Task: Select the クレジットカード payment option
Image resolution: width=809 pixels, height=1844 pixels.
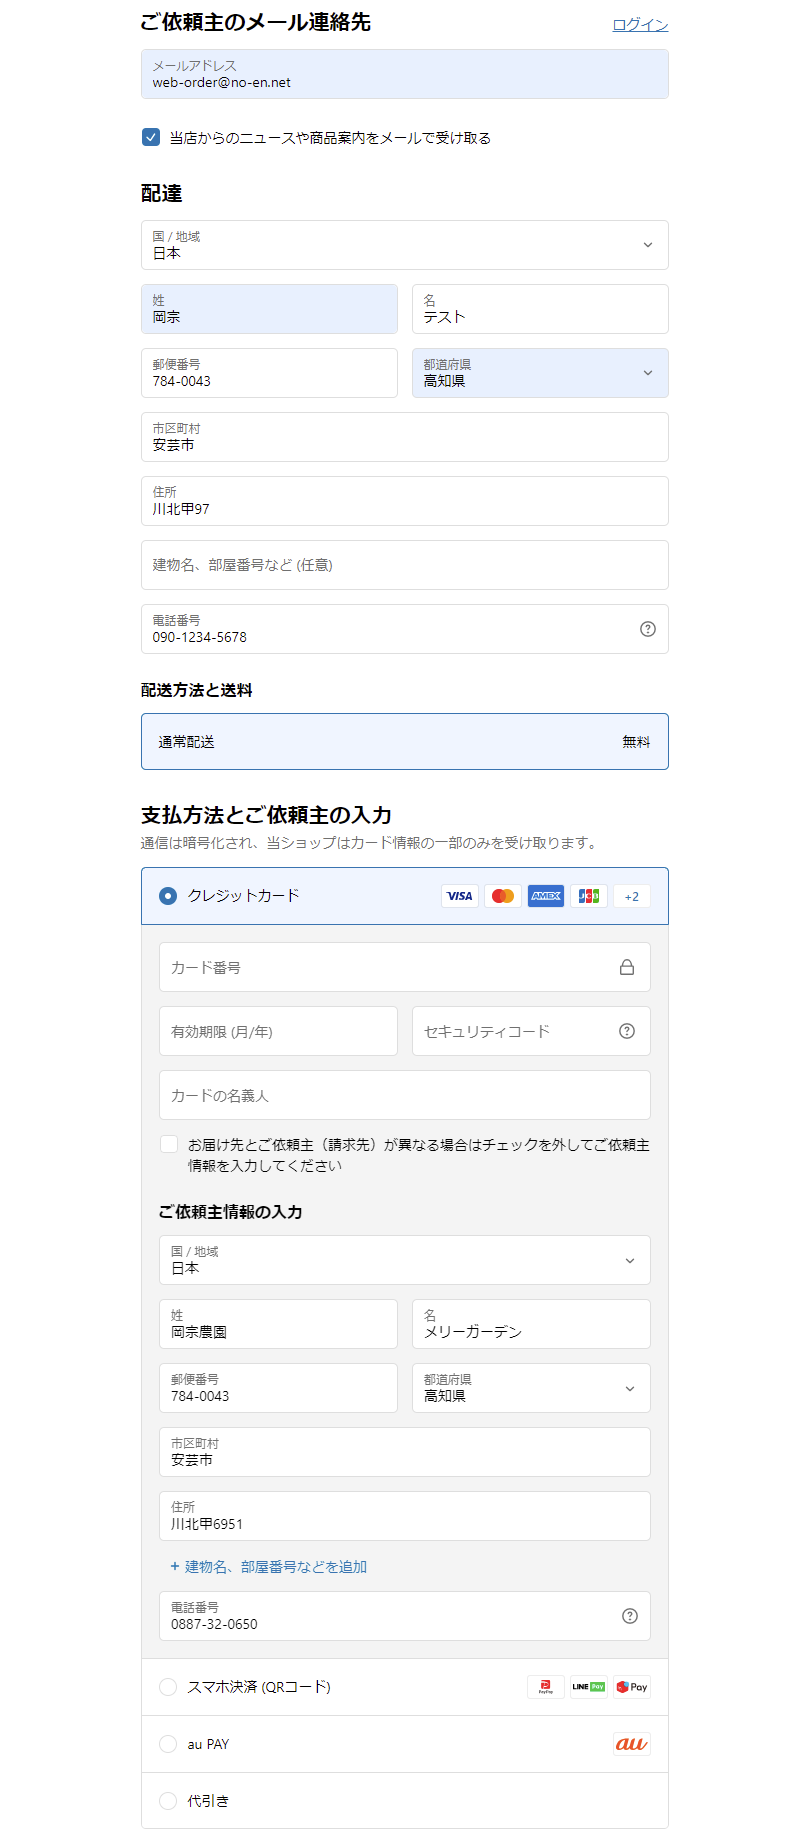Action: coord(168,896)
